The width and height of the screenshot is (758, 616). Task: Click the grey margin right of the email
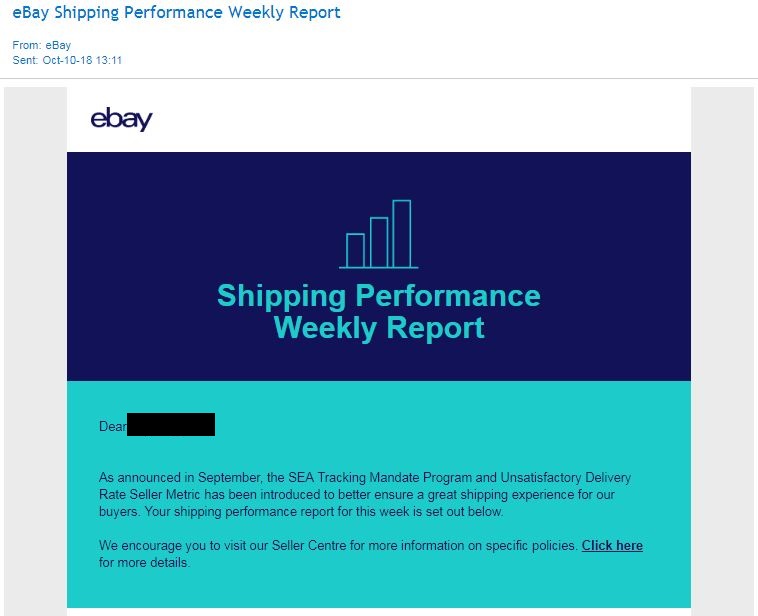(722, 350)
